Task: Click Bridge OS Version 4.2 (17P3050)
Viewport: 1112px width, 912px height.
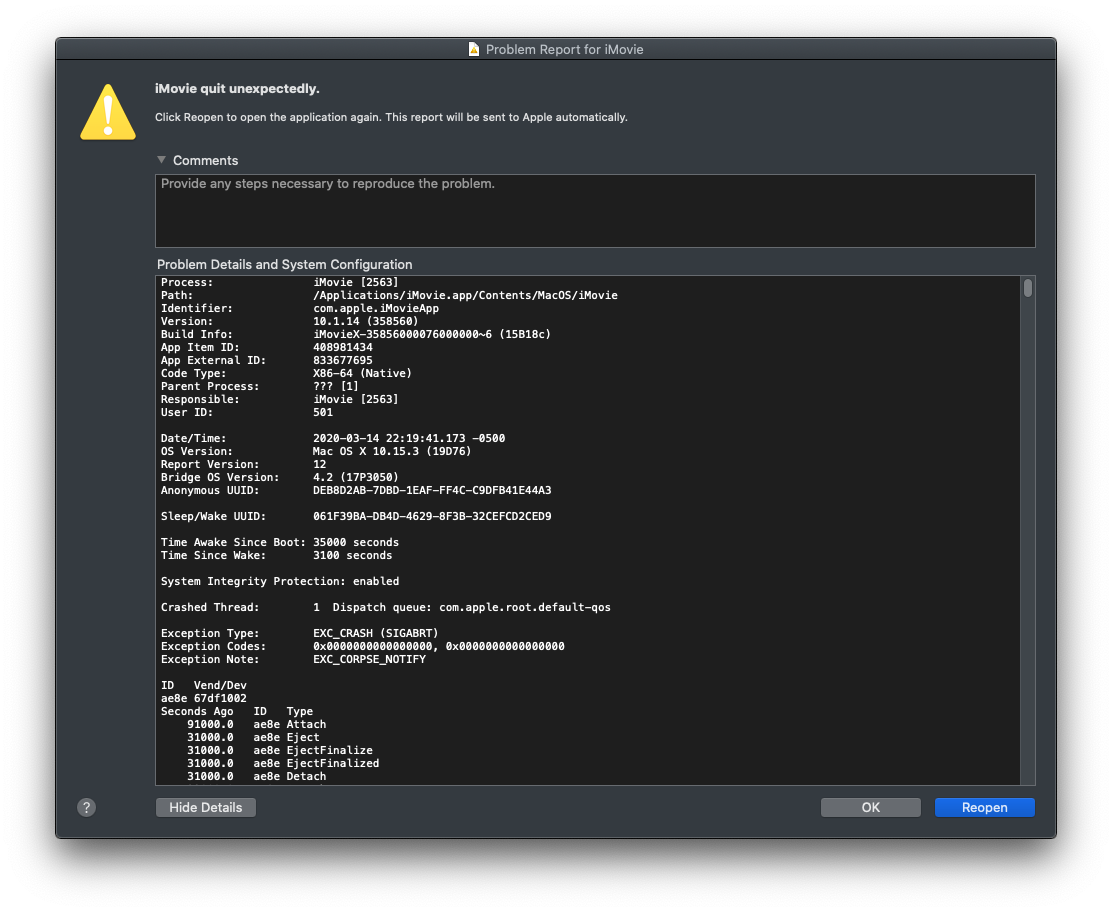Action: coord(279,477)
